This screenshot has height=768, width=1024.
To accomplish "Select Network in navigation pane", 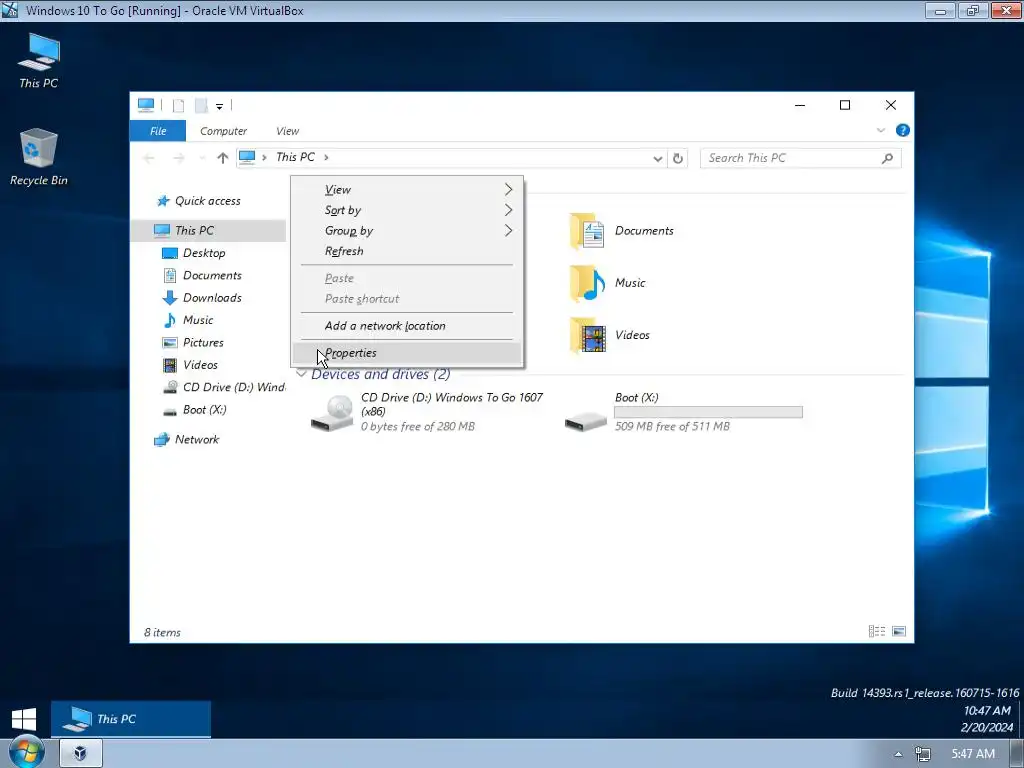I will click(197, 439).
